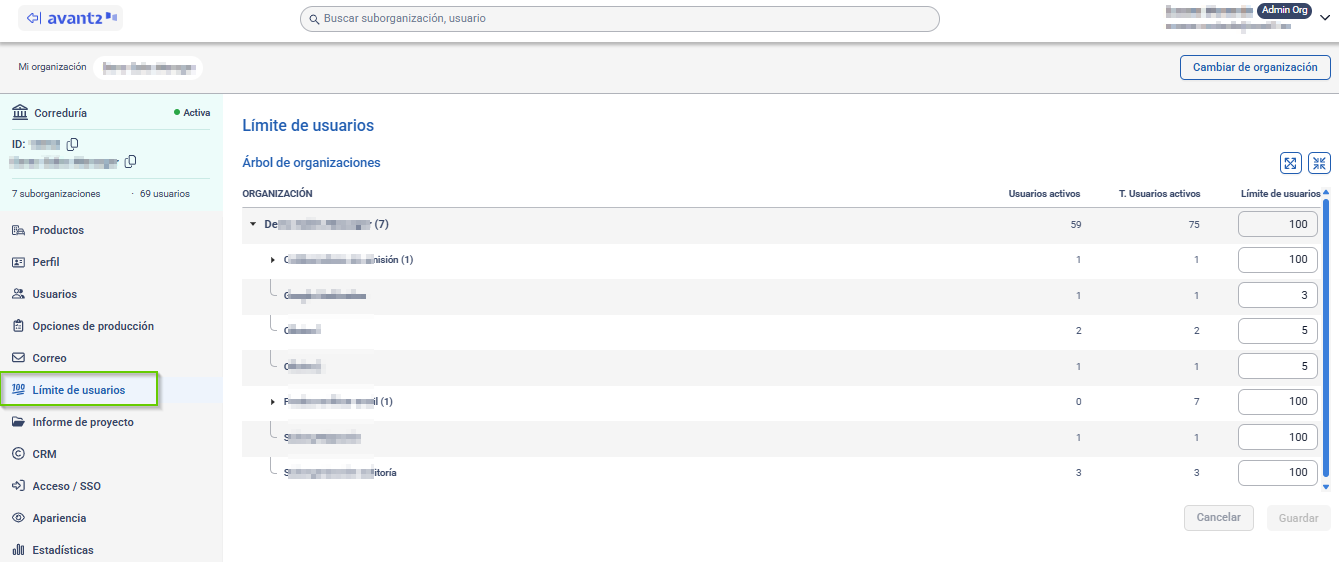Edit limit field in row with 3 active users
This screenshot has width=1339, height=562.
(1278, 472)
